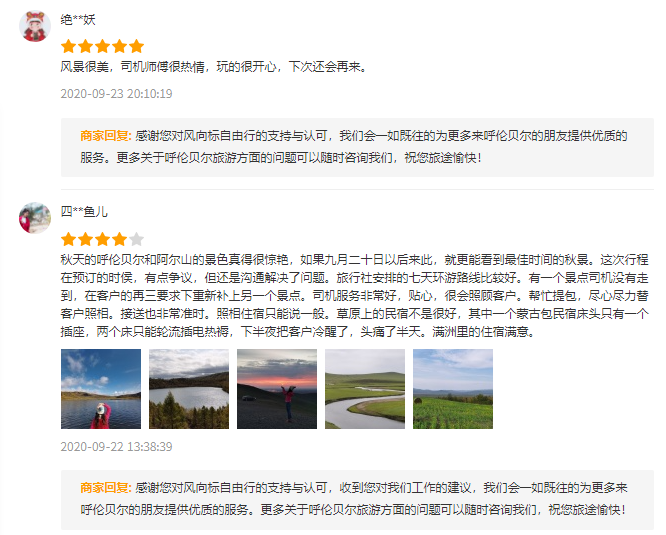The image size is (666, 535).
Task: Open the sunset silhouette photo thumbnail
Action: coord(277,389)
